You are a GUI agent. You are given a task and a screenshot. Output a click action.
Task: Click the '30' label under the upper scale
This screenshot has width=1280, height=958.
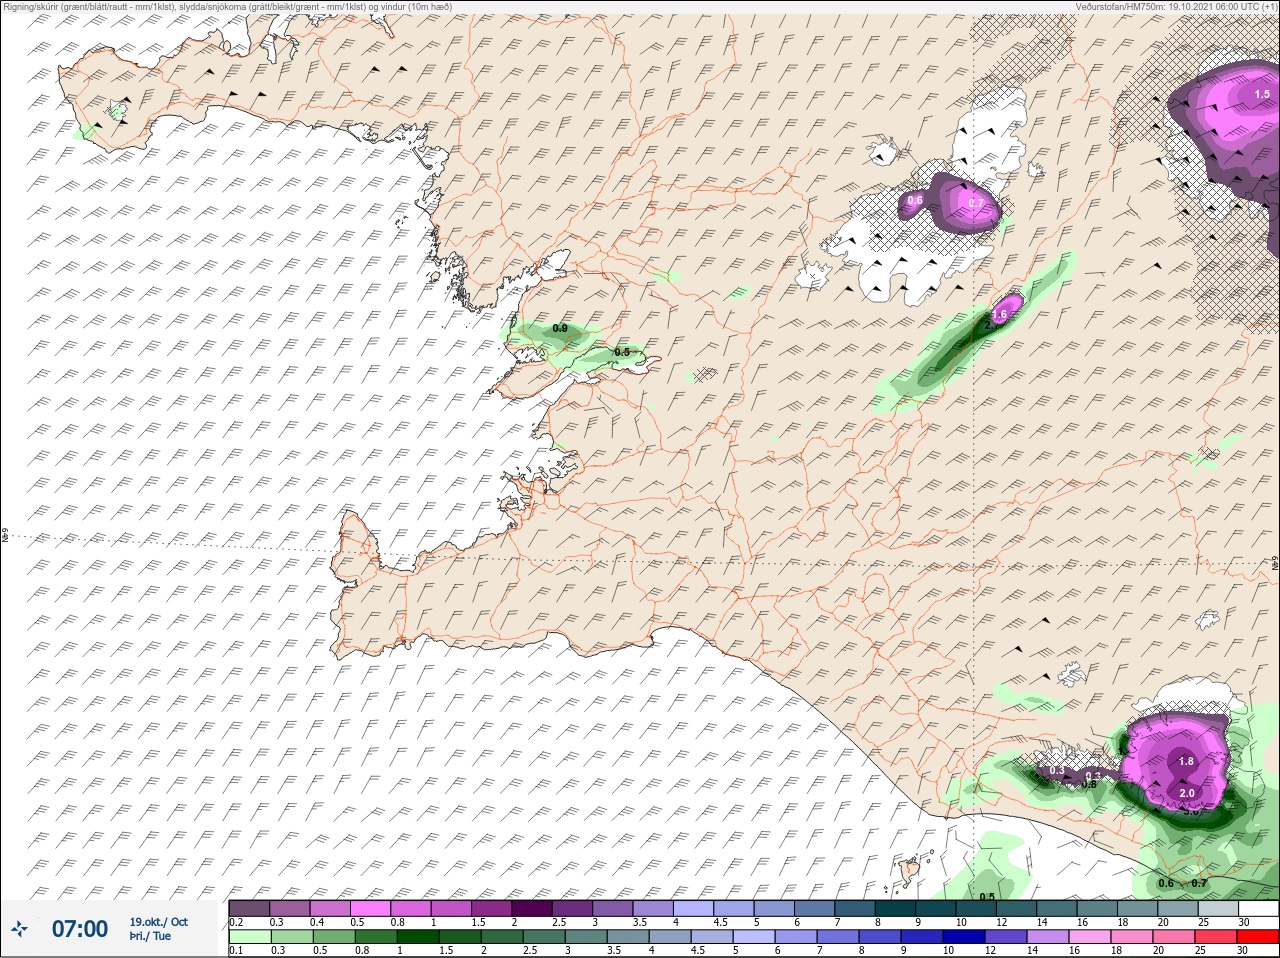pyautogui.click(x=1244, y=922)
